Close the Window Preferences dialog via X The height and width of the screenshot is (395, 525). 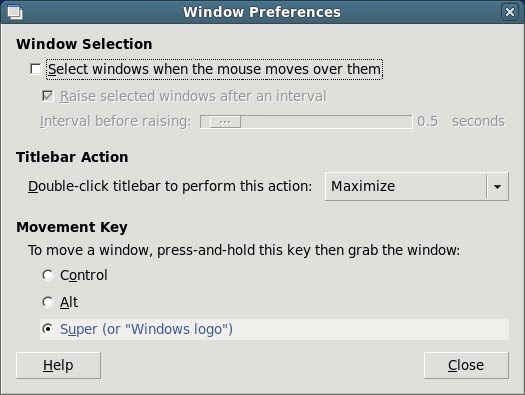(510, 12)
